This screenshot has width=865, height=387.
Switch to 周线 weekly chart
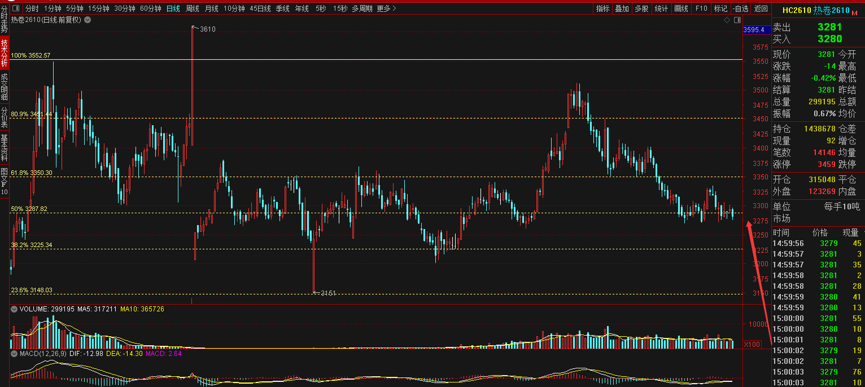point(193,8)
